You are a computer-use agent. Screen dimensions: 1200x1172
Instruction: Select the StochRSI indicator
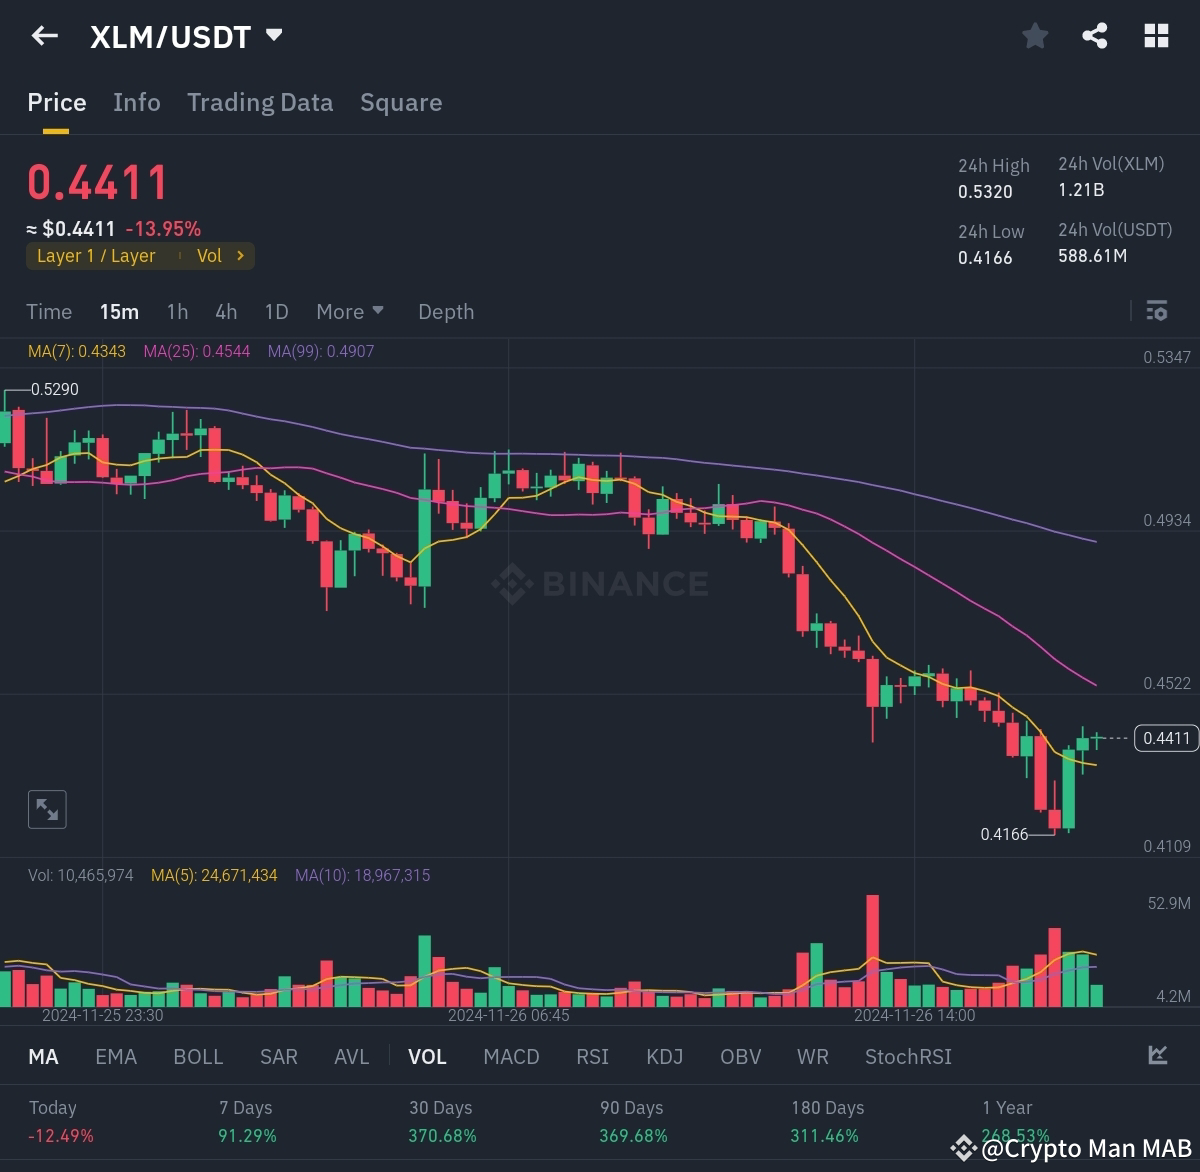pyautogui.click(x=907, y=1056)
